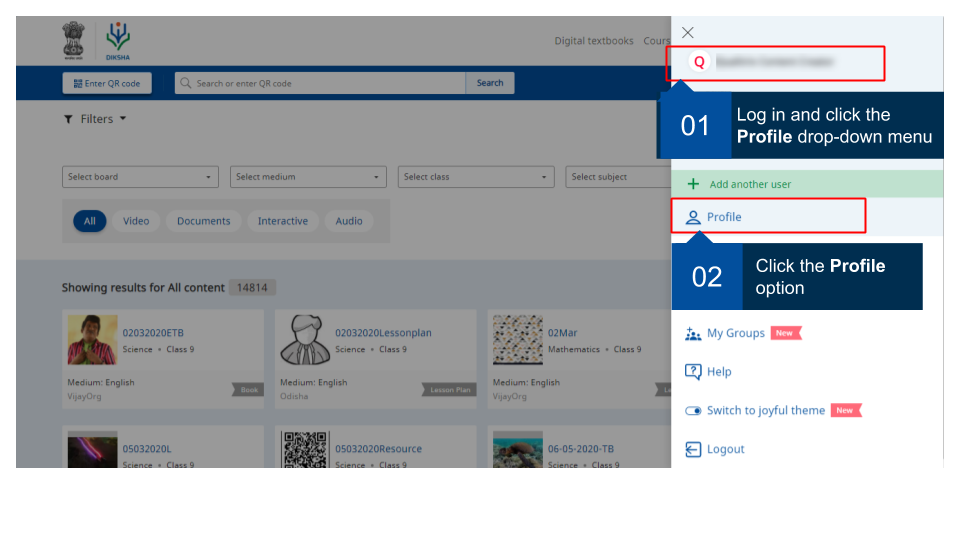
Task: Click the My Groups icon
Action: point(693,334)
